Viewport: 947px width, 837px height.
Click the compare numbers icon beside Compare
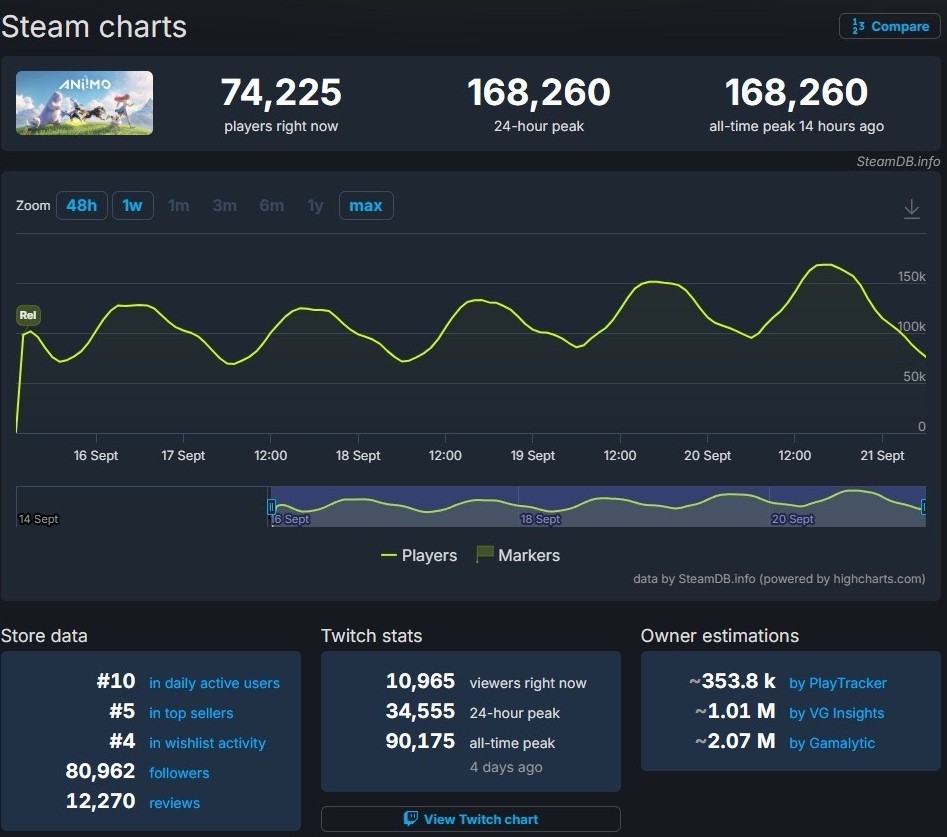(x=858, y=26)
